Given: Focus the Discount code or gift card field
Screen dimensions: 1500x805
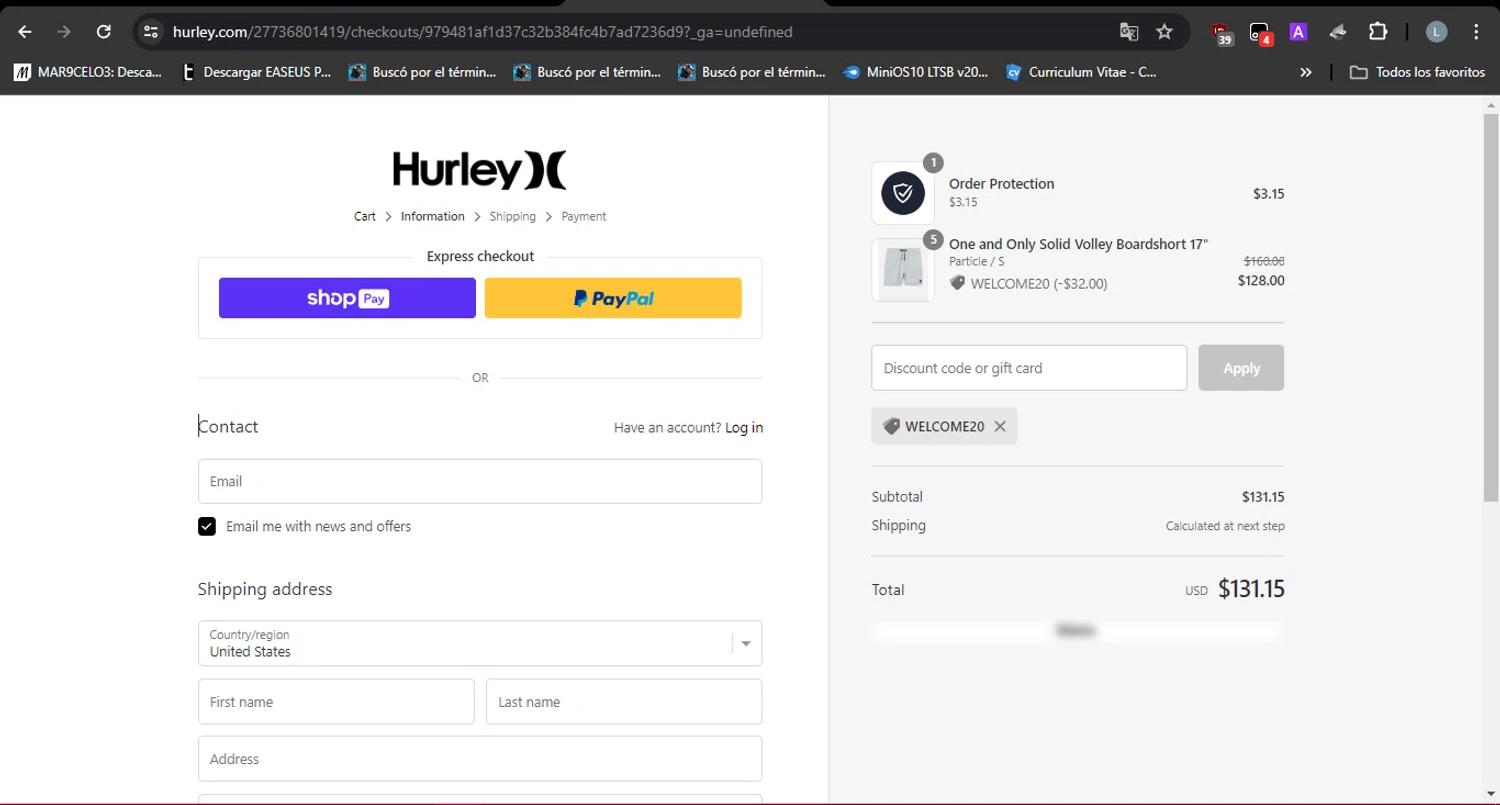Looking at the screenshot, I should pyautogui.click(x=1029, y=368).
